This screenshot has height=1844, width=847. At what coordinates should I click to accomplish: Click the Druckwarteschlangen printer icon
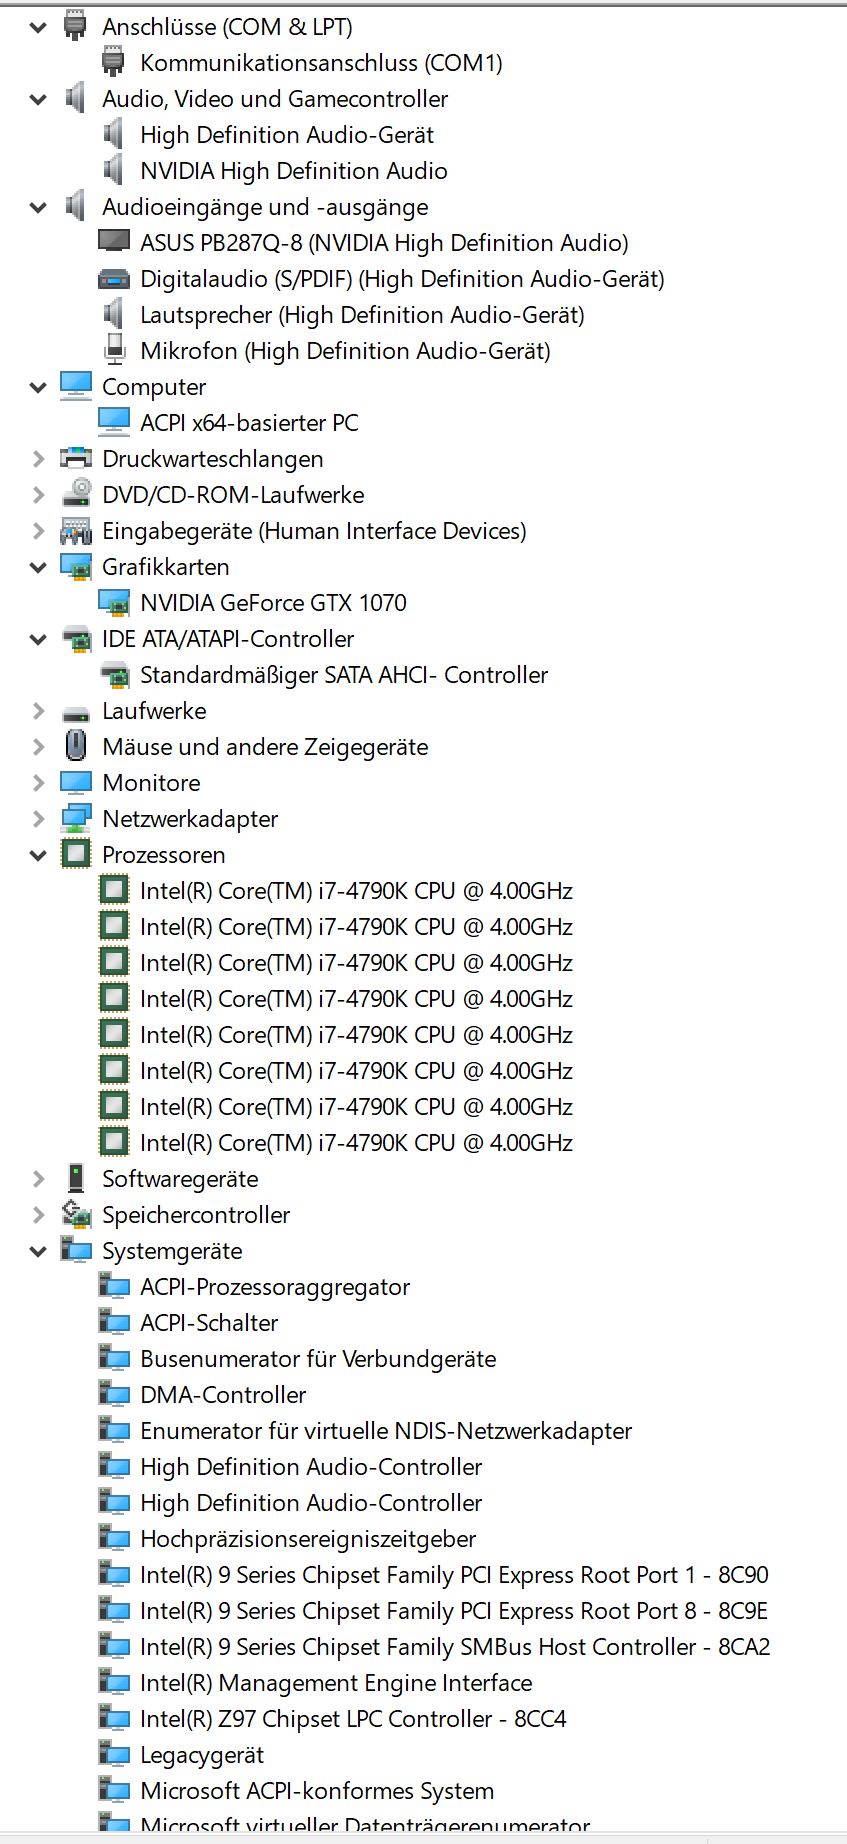click(x=76, y=458)
